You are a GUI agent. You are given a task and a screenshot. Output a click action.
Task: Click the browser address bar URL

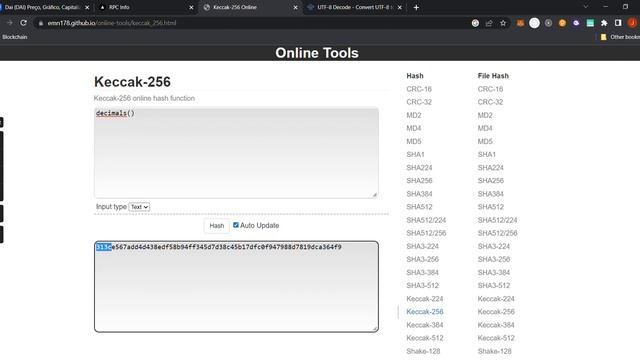[112, 23]
